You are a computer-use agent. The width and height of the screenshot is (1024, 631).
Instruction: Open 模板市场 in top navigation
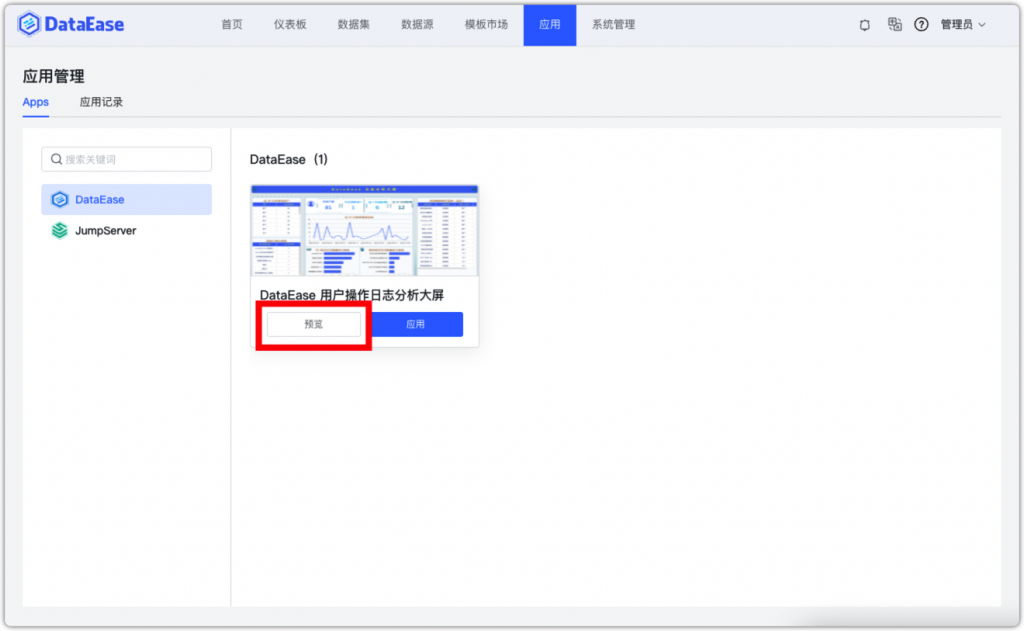pos(486,25)
